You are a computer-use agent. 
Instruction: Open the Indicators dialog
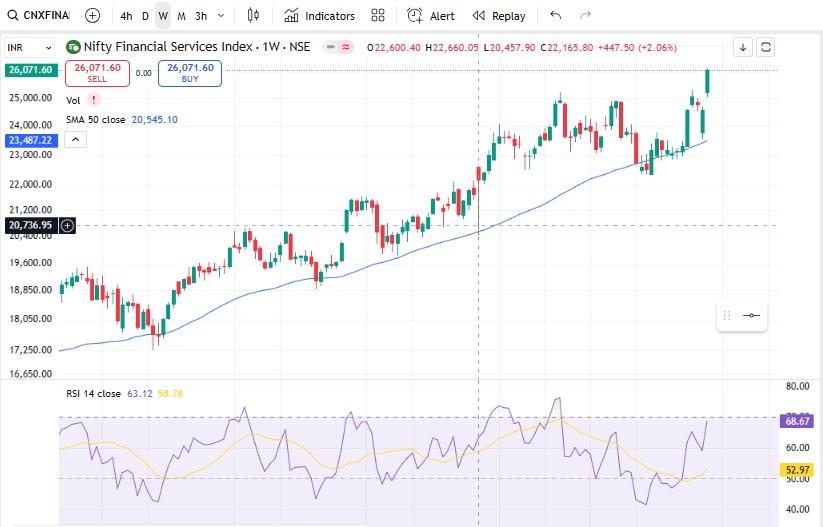[319, 16]
